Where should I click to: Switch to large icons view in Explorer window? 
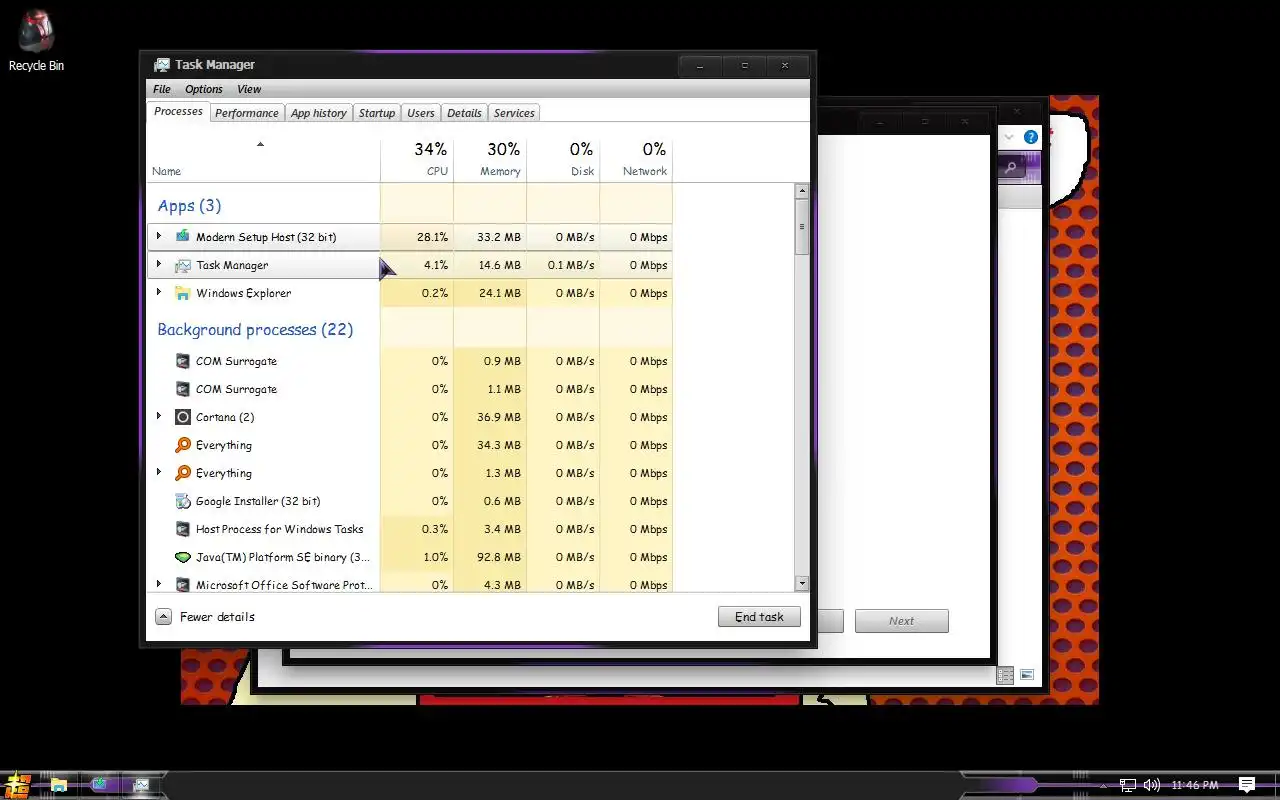point(1027,676)
